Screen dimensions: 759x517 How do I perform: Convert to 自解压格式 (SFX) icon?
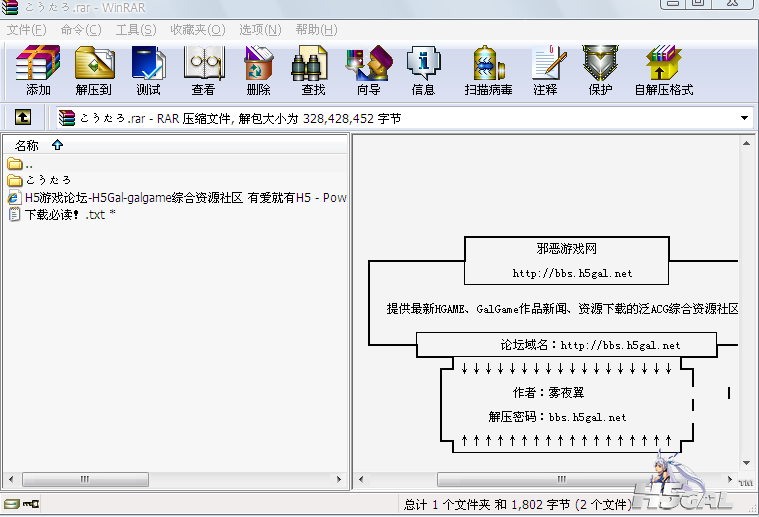(x=664, y=70)
